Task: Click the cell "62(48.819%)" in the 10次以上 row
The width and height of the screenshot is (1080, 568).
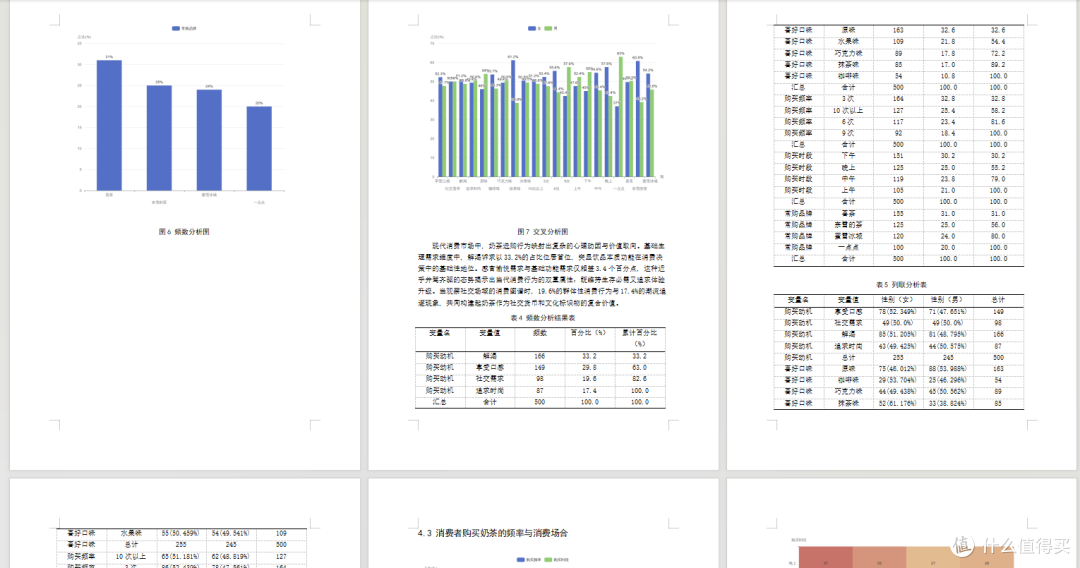Action: click(x=231, y=556)
